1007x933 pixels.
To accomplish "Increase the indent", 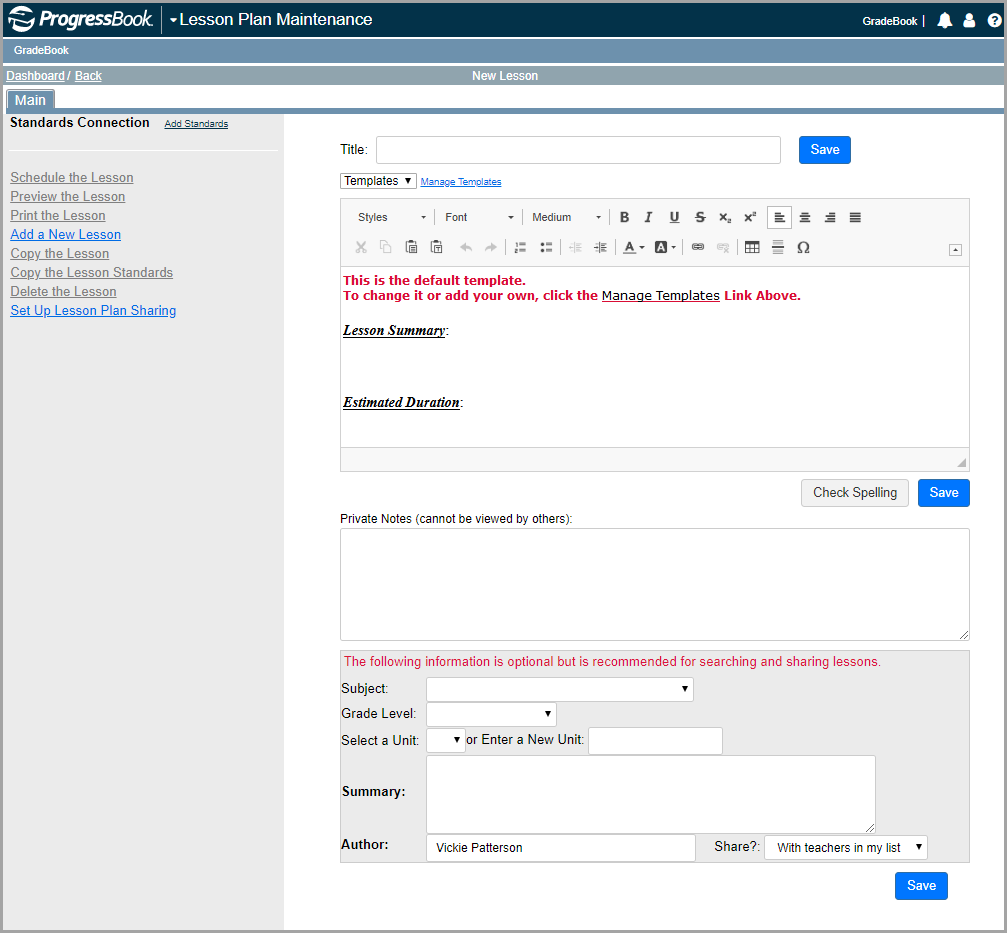I will (600, 247).
